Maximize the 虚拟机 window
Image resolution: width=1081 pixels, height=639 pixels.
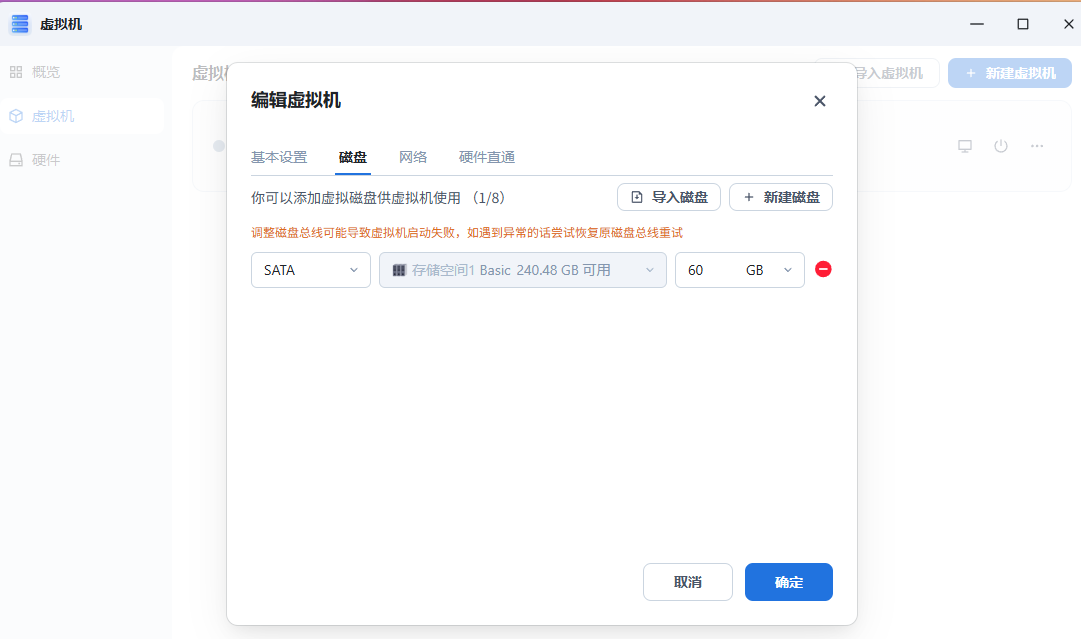(x=1022, y=24)
